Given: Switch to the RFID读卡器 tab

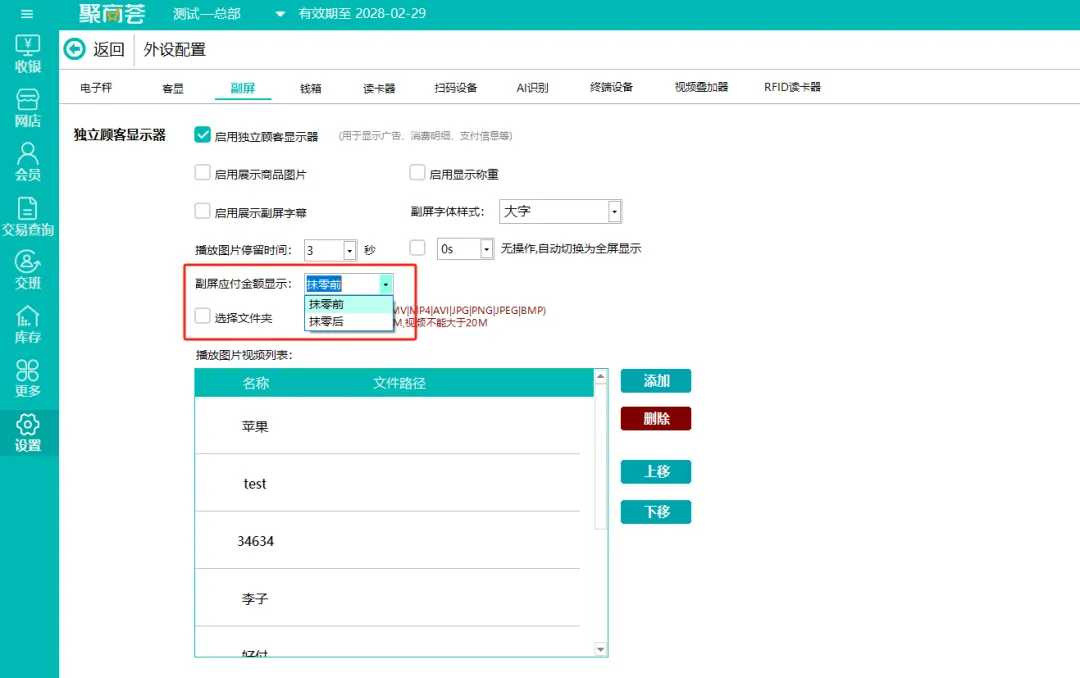Looking at the screenshot, I should 792,87.
